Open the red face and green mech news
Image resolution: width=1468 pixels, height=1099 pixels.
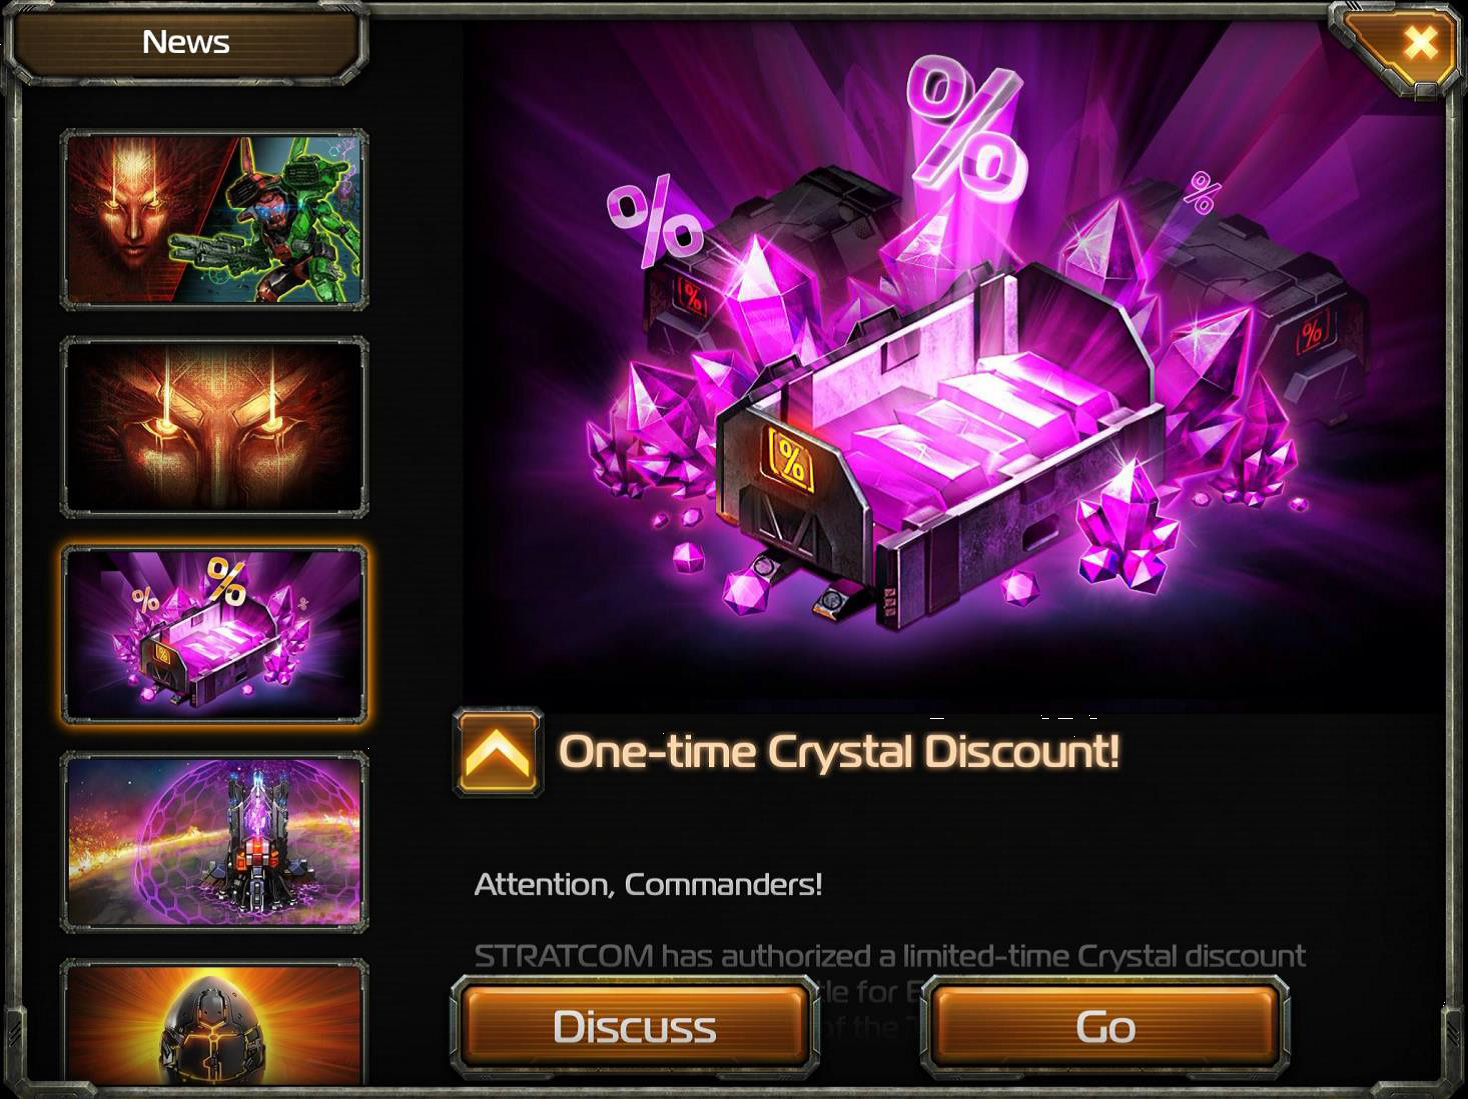tap(214, 219)
